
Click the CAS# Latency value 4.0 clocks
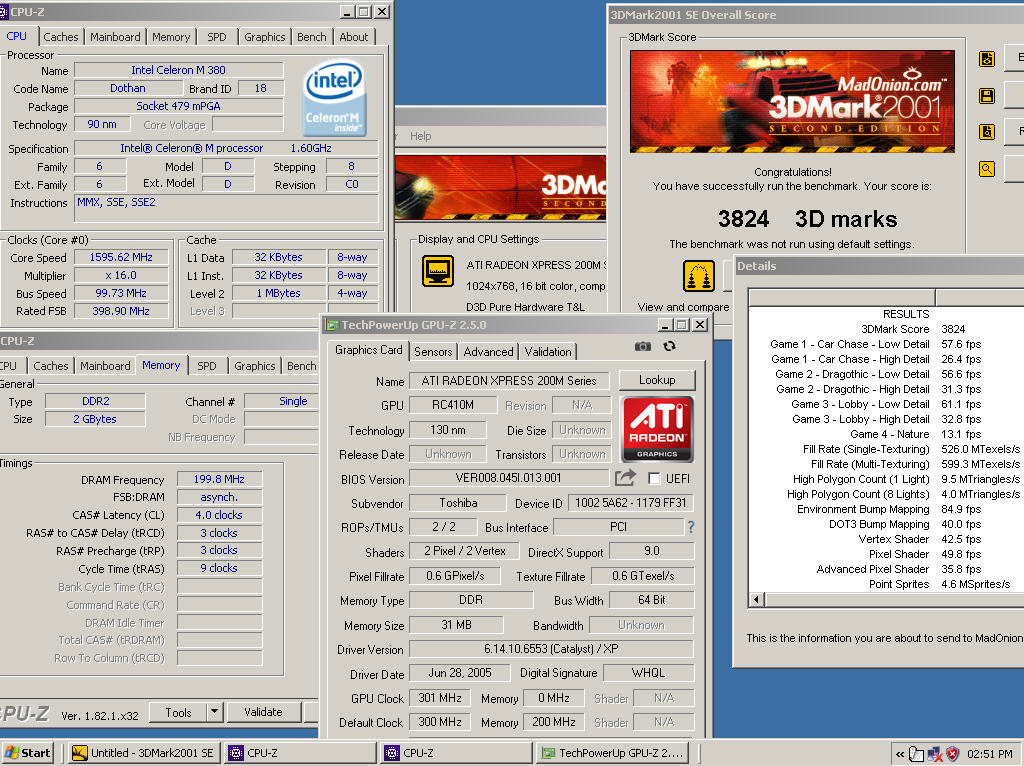219,515
